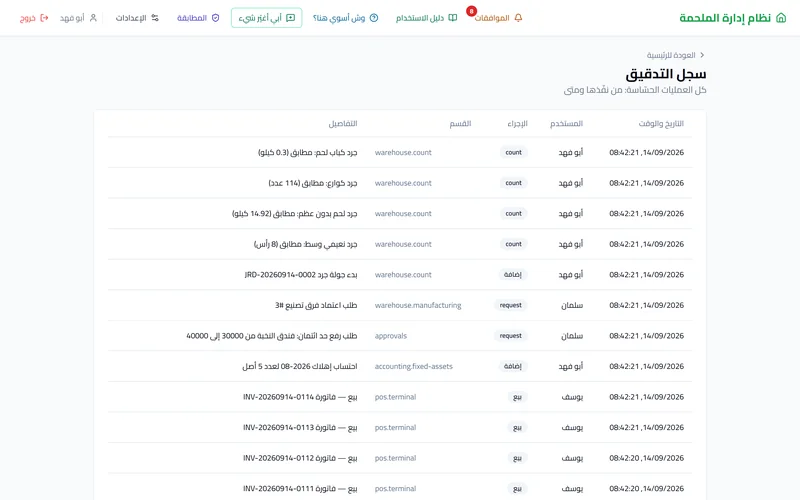This screenshot has height=500, width=800.
Task: Click pos.terminal in the INV-20260914-0114 row
Action: click(395, 397)
